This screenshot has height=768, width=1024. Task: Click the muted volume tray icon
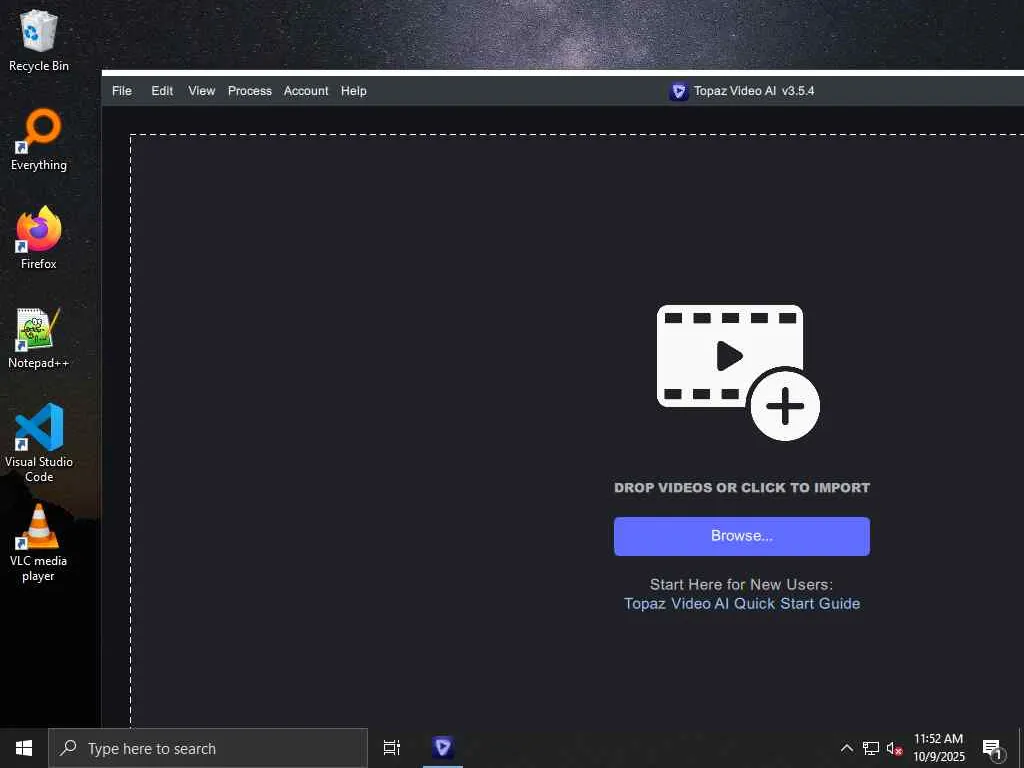[x=894, y=748]
